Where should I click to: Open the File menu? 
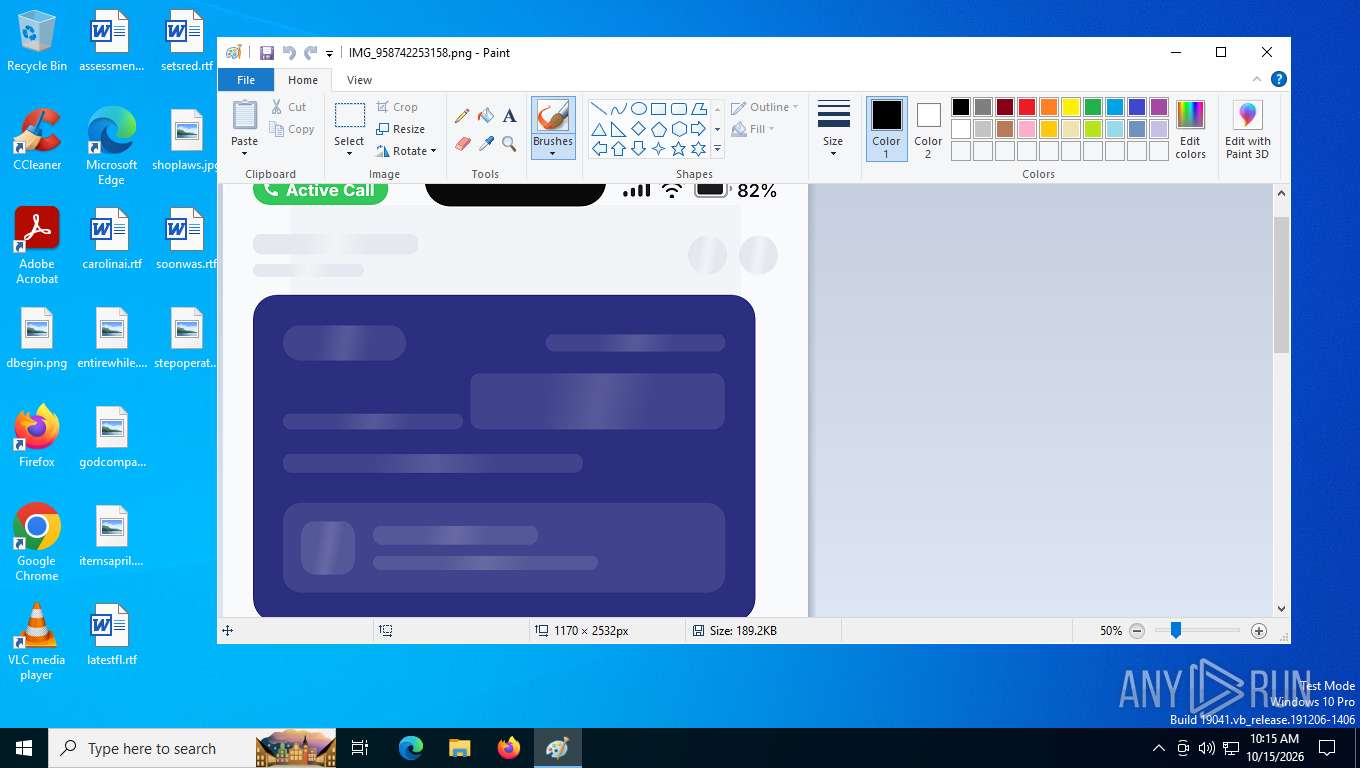(246, 80)
